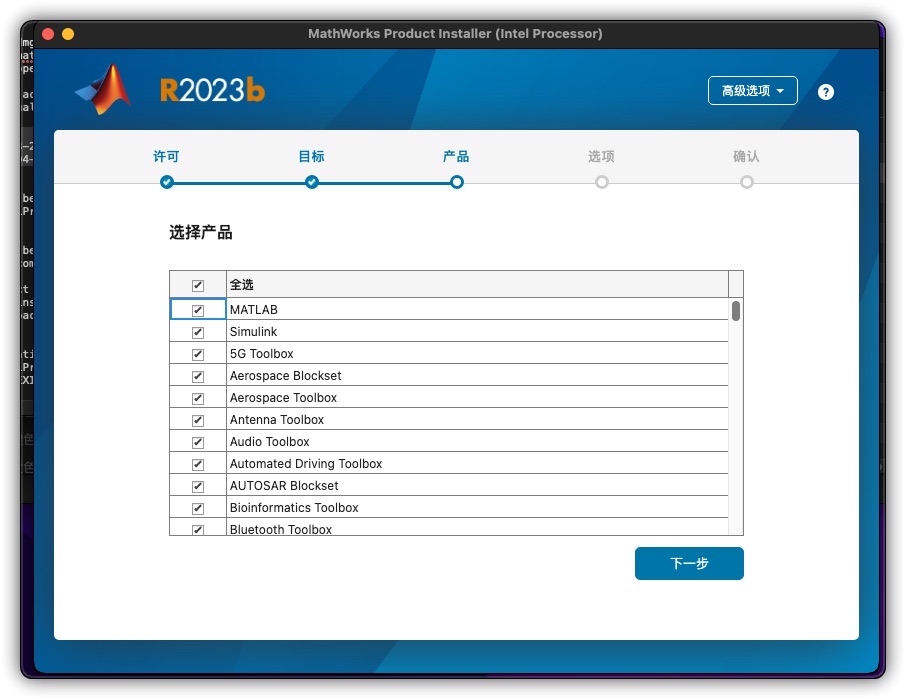Open the 高级选项 dropdown
The image size is (906, 699).
752,91
